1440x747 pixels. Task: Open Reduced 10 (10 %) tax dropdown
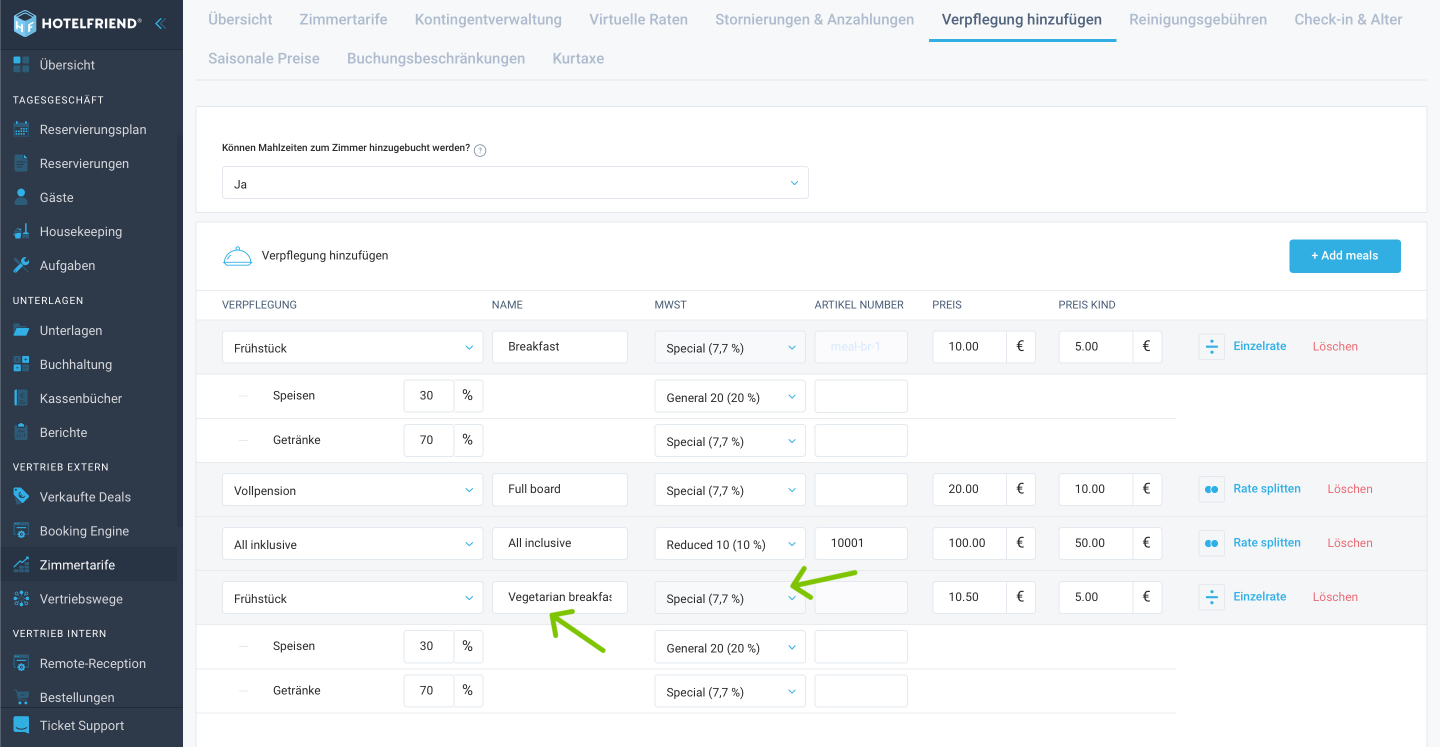(730, 543)
